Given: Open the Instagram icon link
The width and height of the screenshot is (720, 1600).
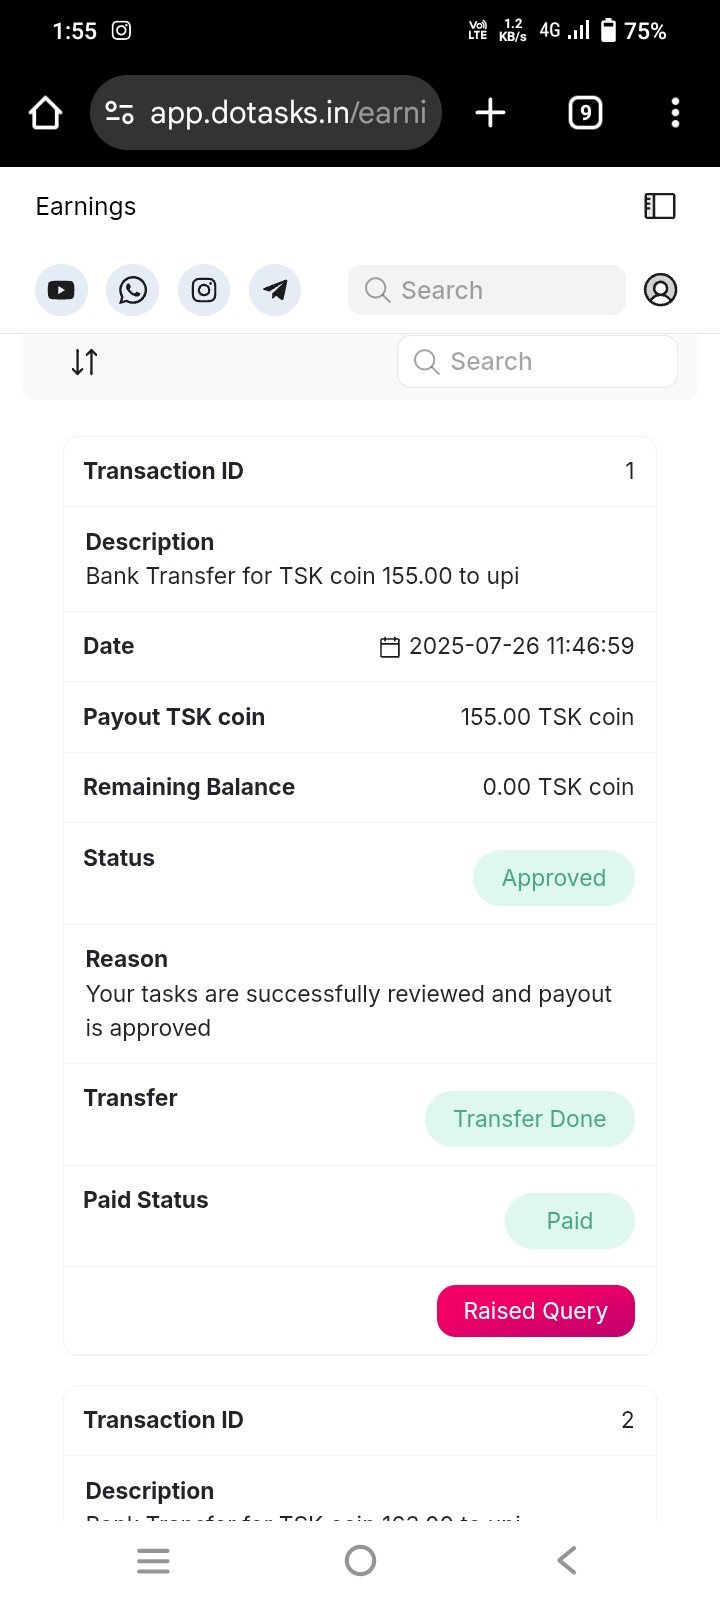Looking at the screenshot, I should (204, 290).
